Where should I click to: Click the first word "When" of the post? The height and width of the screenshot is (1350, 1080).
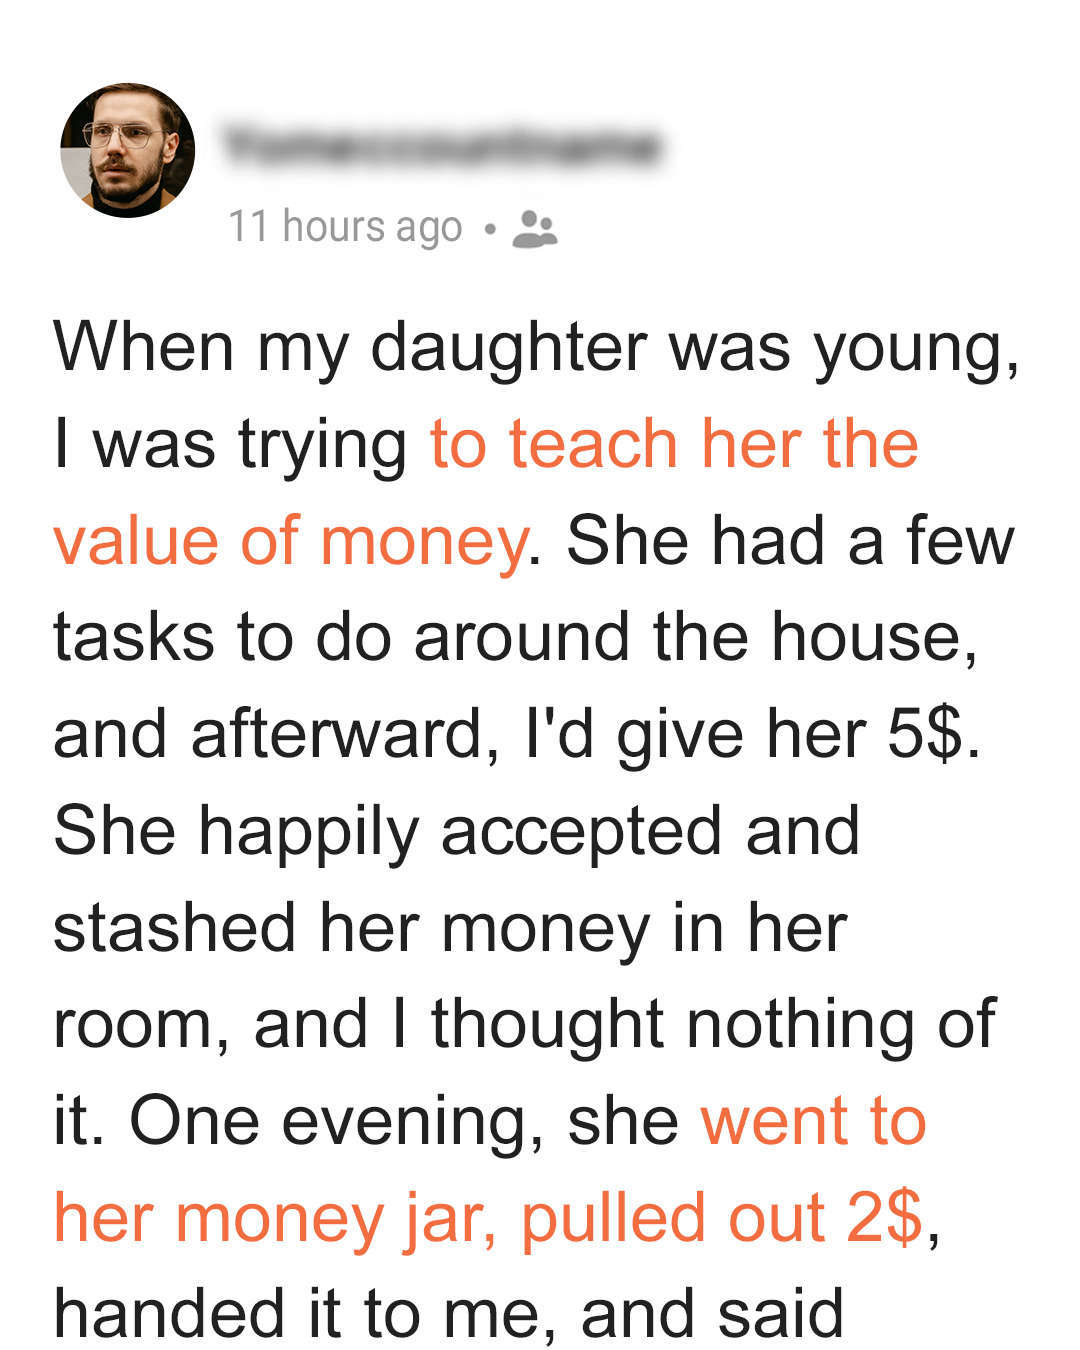click(143, 347)
